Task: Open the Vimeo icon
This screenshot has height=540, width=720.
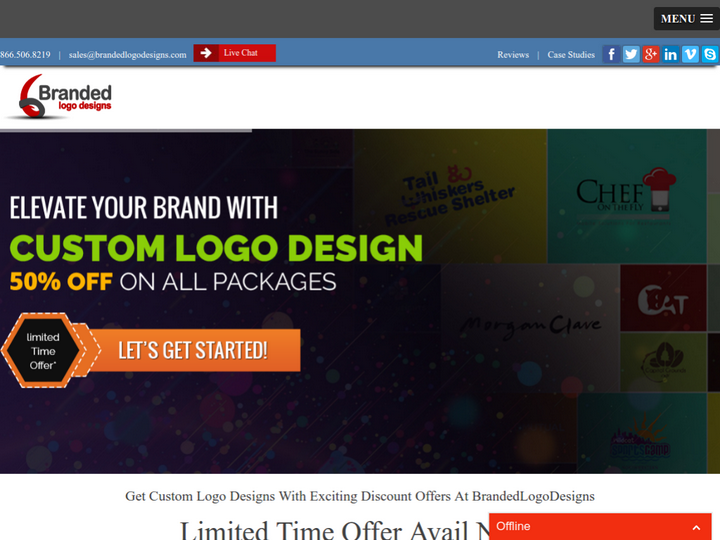Action: pyautogui.click(x=690, y=54)
